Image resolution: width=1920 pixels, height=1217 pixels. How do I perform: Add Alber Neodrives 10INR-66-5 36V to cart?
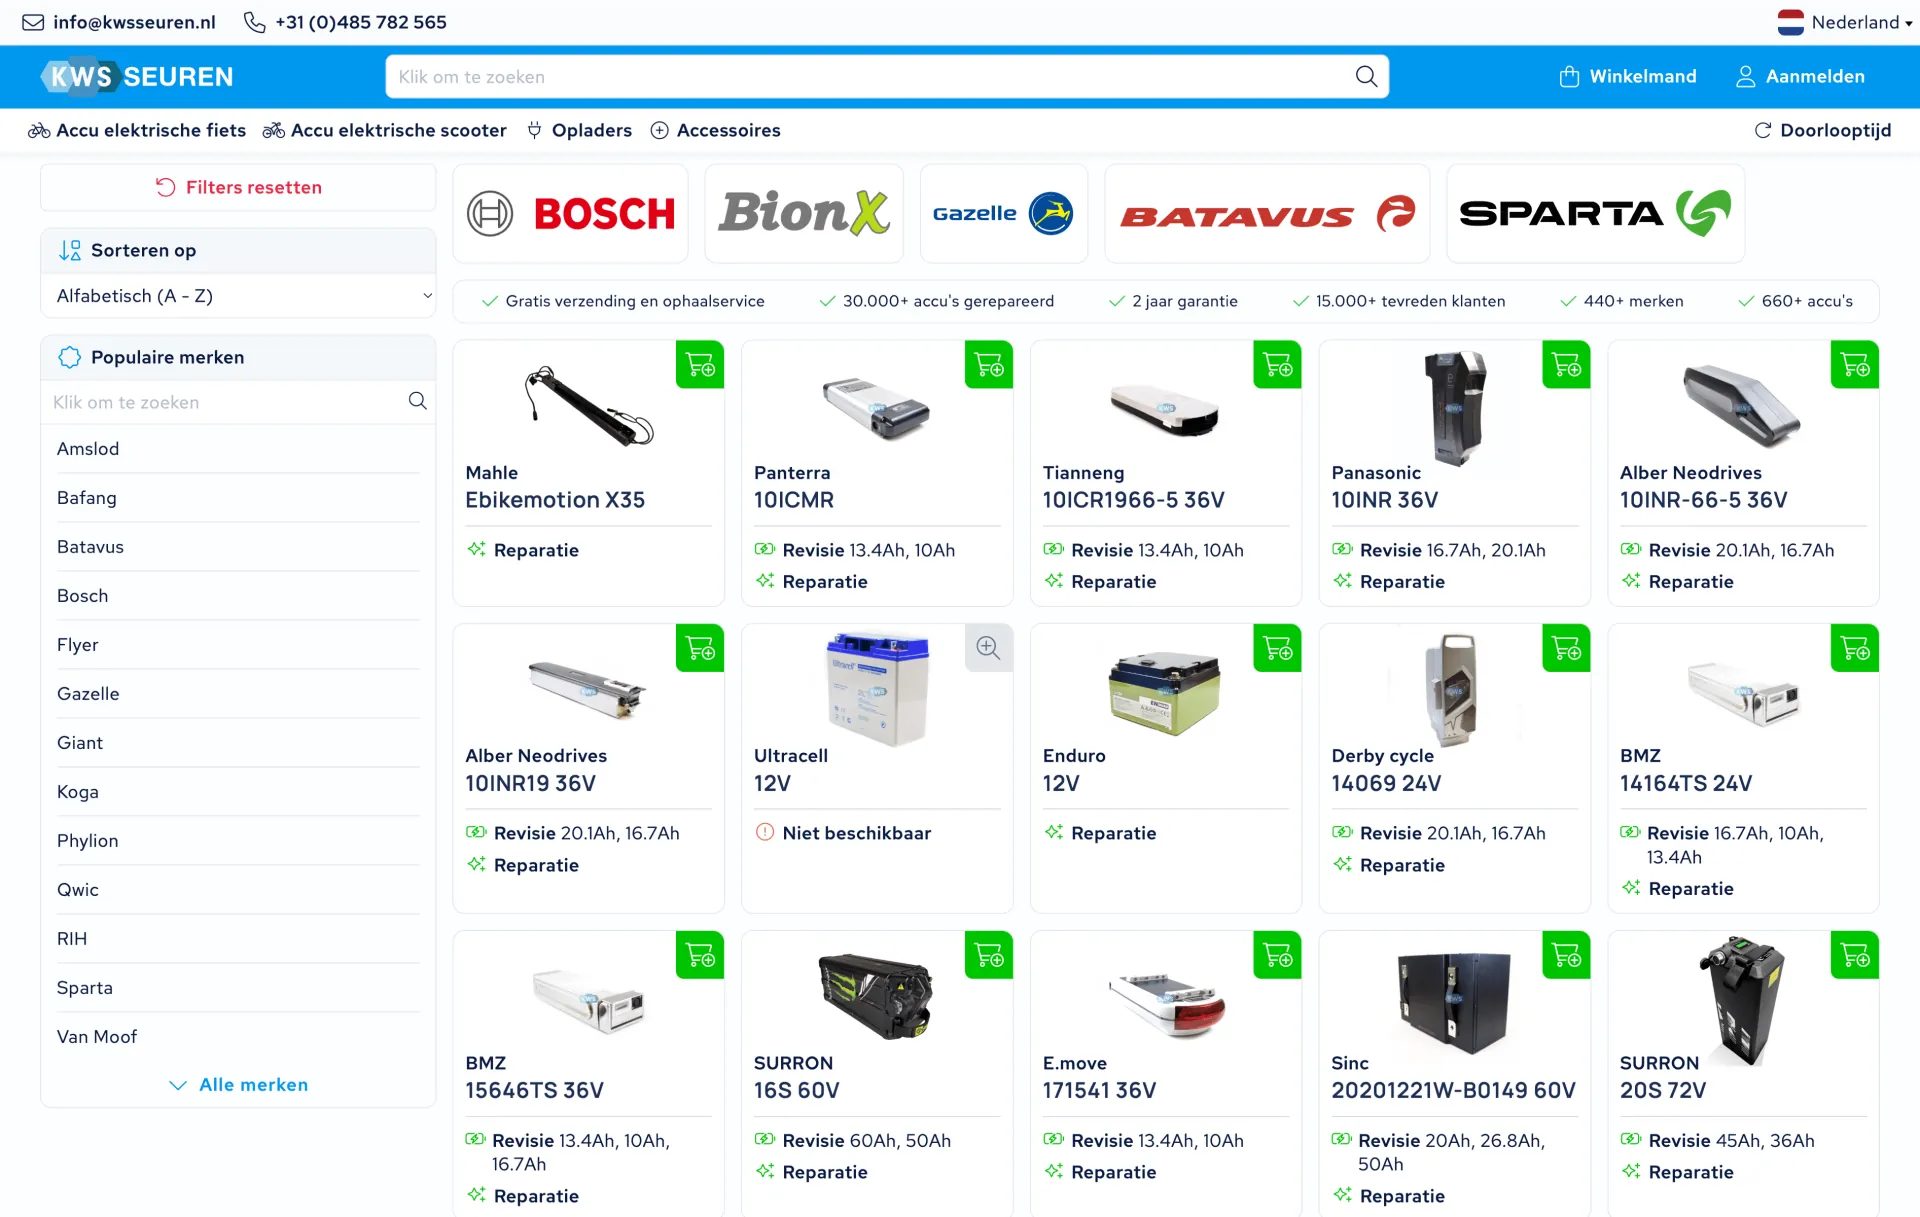tap(1855, 365)
